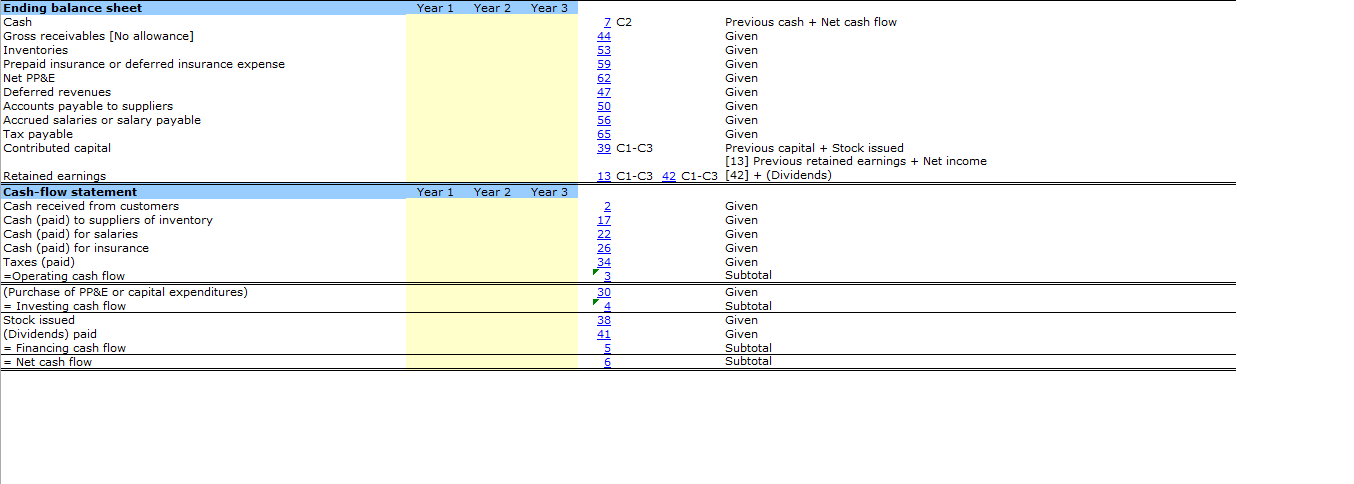Select the '= Net cash flow' label
This screenshot has height=484, width=1354.
point(48,362)
